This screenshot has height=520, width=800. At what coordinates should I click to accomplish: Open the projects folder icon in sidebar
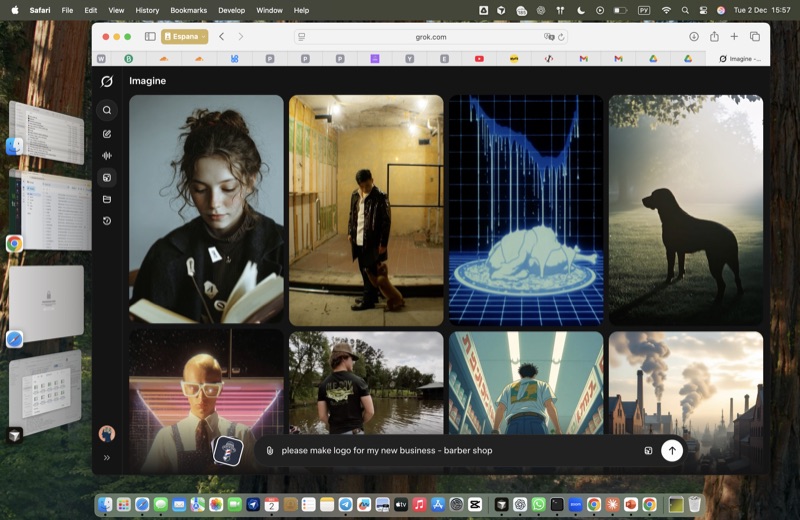point(107,200)
